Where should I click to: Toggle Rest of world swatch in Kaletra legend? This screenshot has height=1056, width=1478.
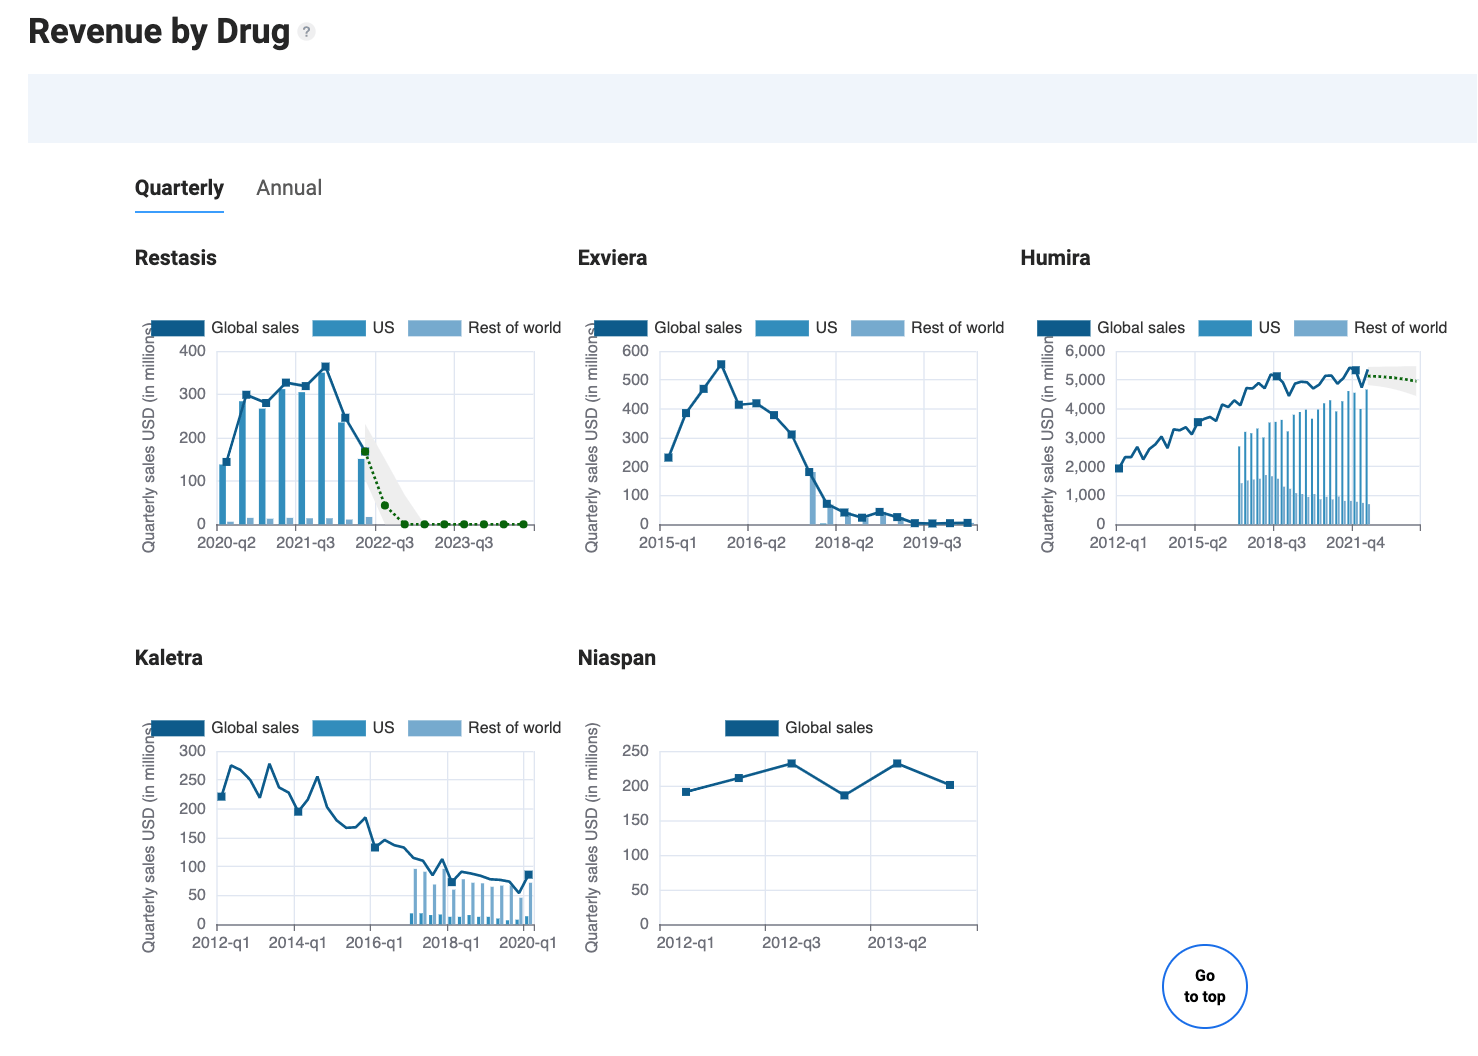(x=435, y=728)
